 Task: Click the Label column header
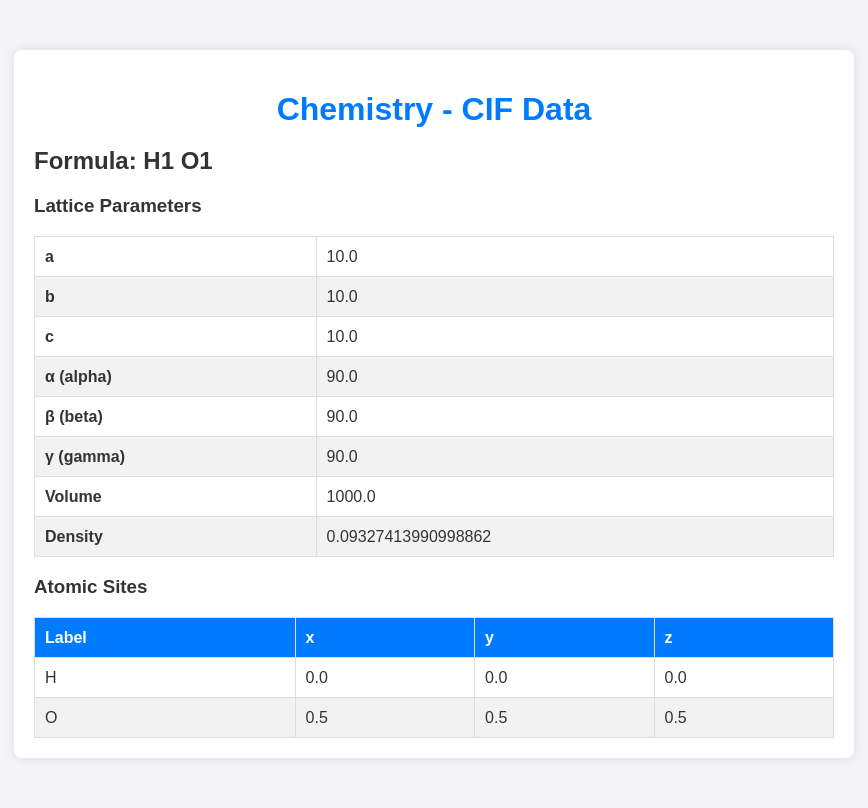point(66,638)
